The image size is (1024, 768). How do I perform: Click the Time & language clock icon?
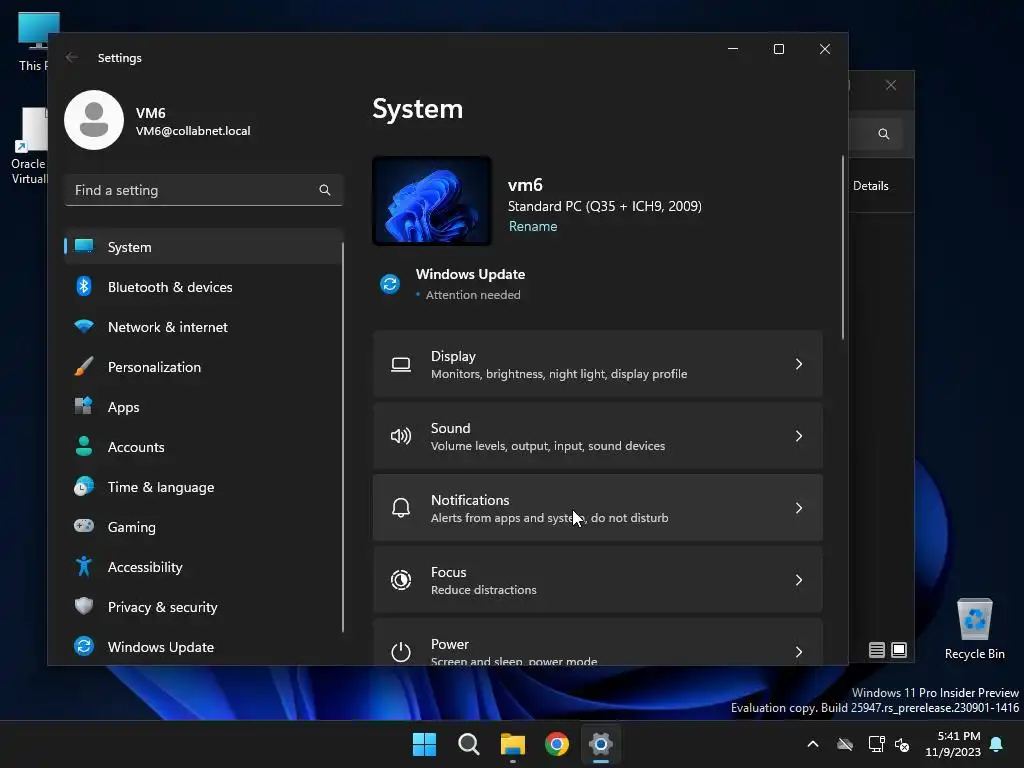(x=84, y=487)
